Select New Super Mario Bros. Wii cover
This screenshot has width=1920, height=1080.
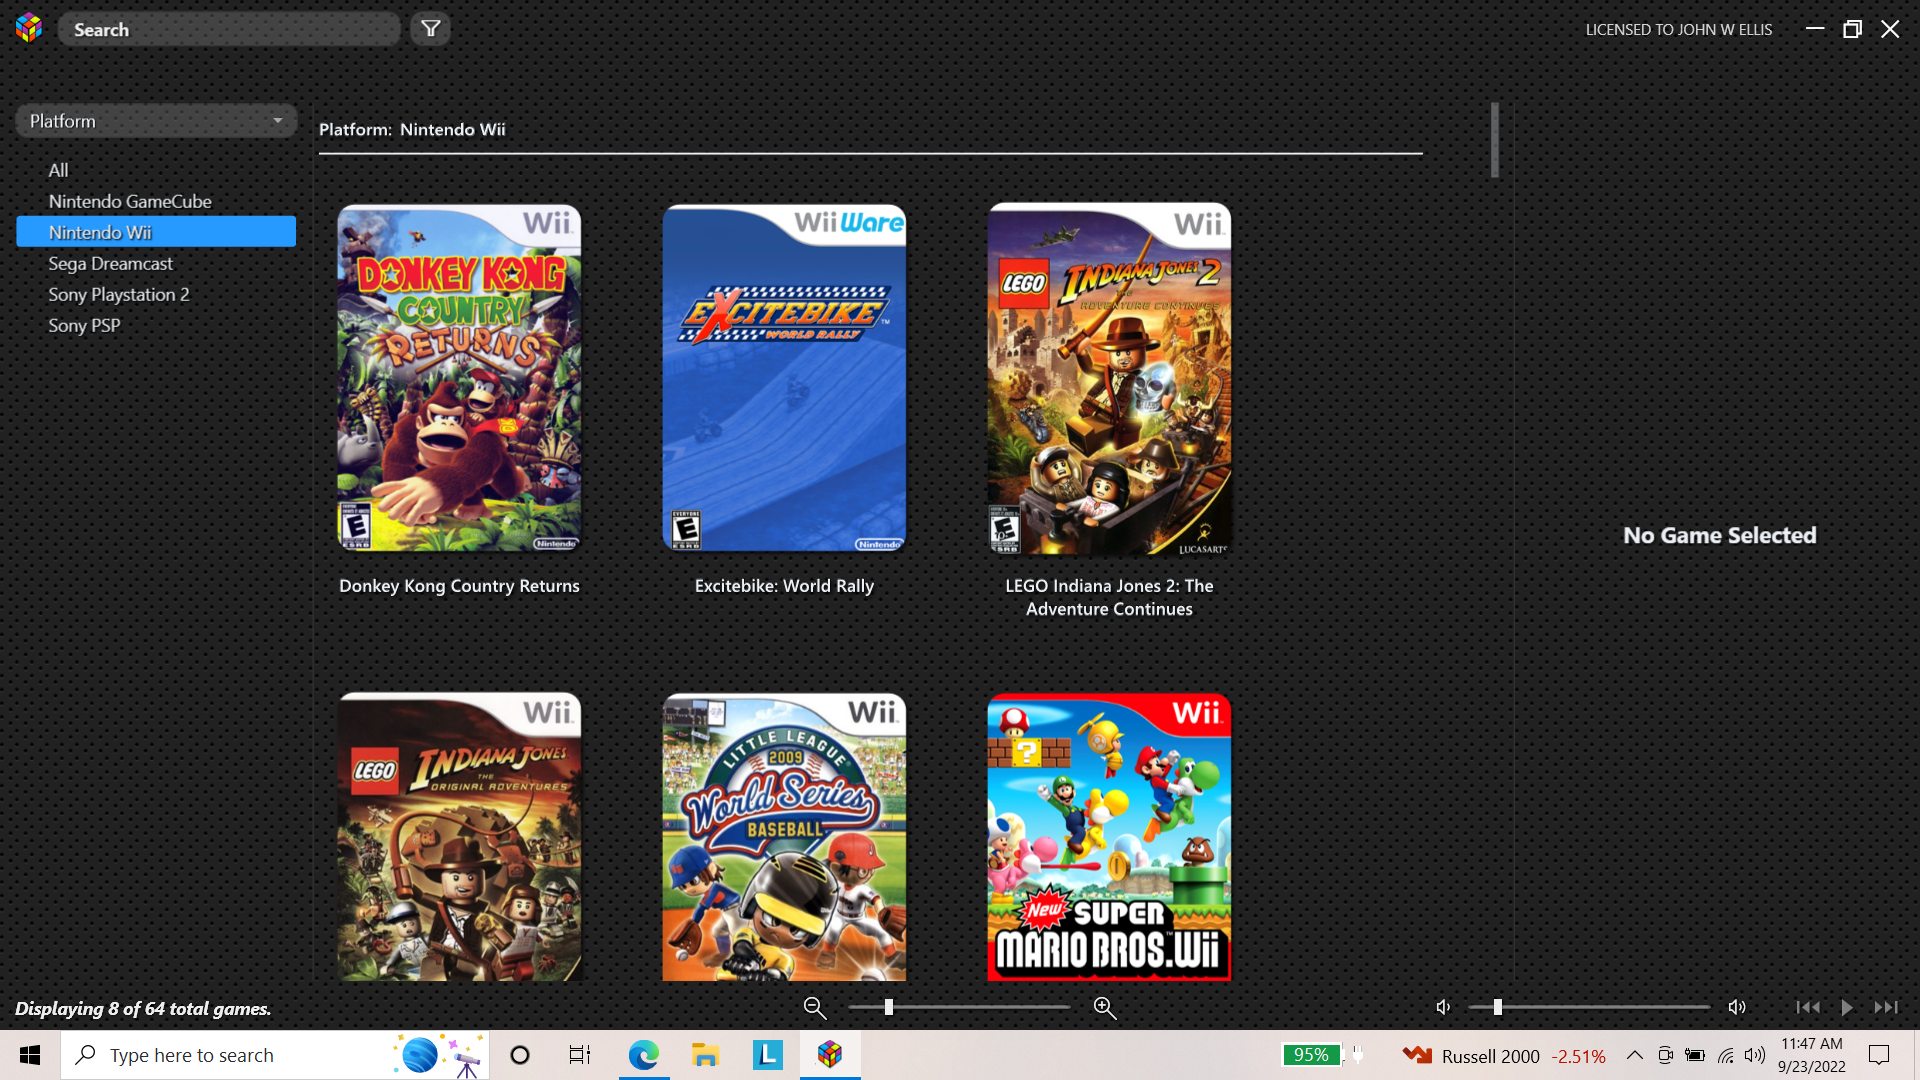tap(1109, 836)
